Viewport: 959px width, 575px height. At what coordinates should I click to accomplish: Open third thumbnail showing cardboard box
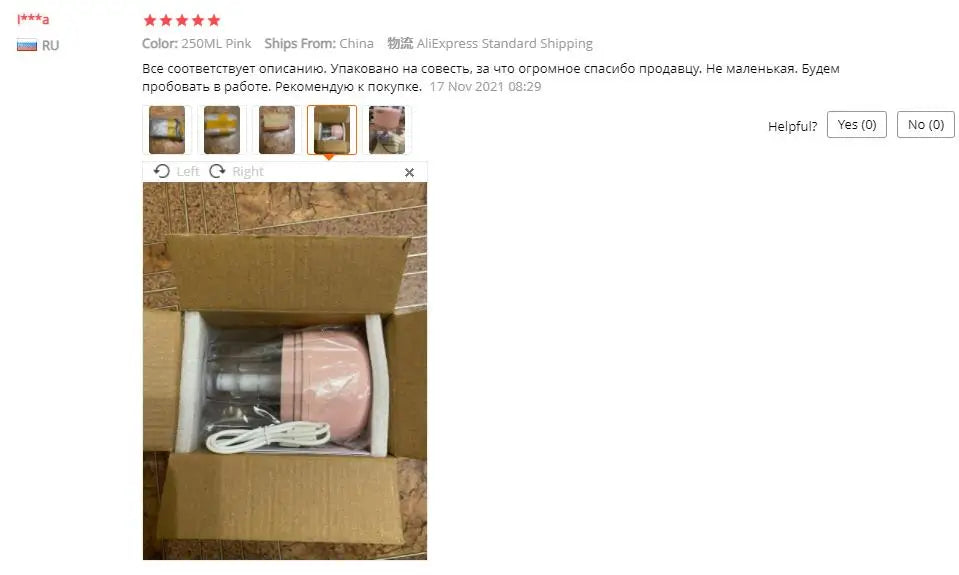277,130
